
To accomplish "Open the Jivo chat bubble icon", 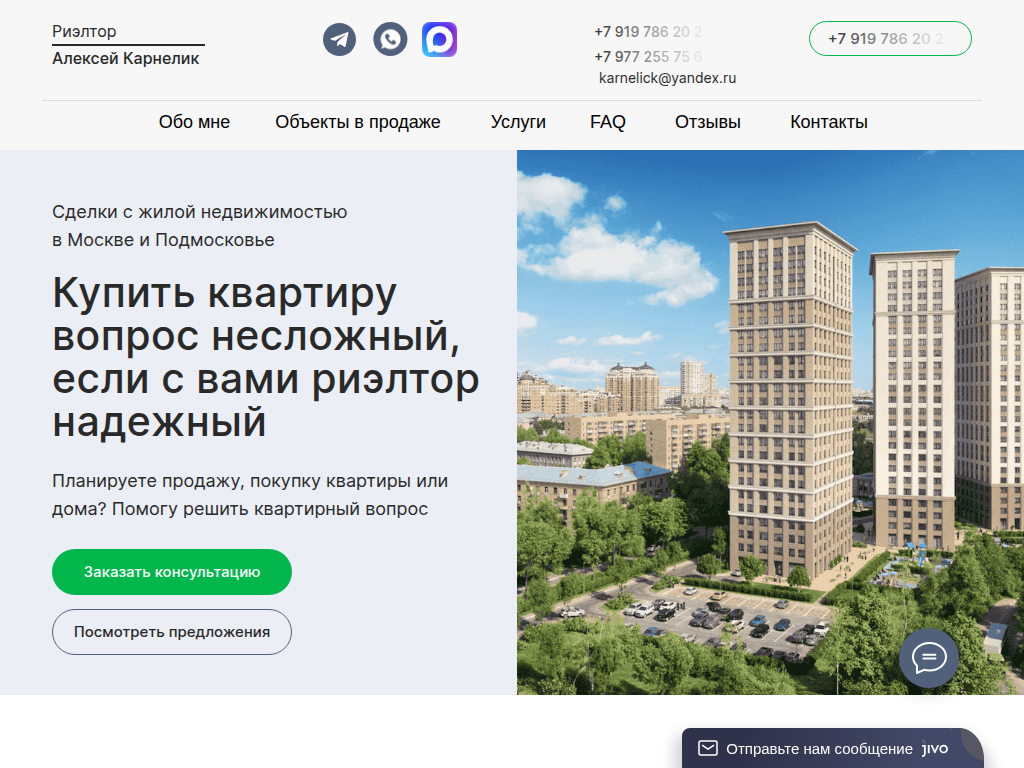I will pyautogui.click(x=928, y=658).
